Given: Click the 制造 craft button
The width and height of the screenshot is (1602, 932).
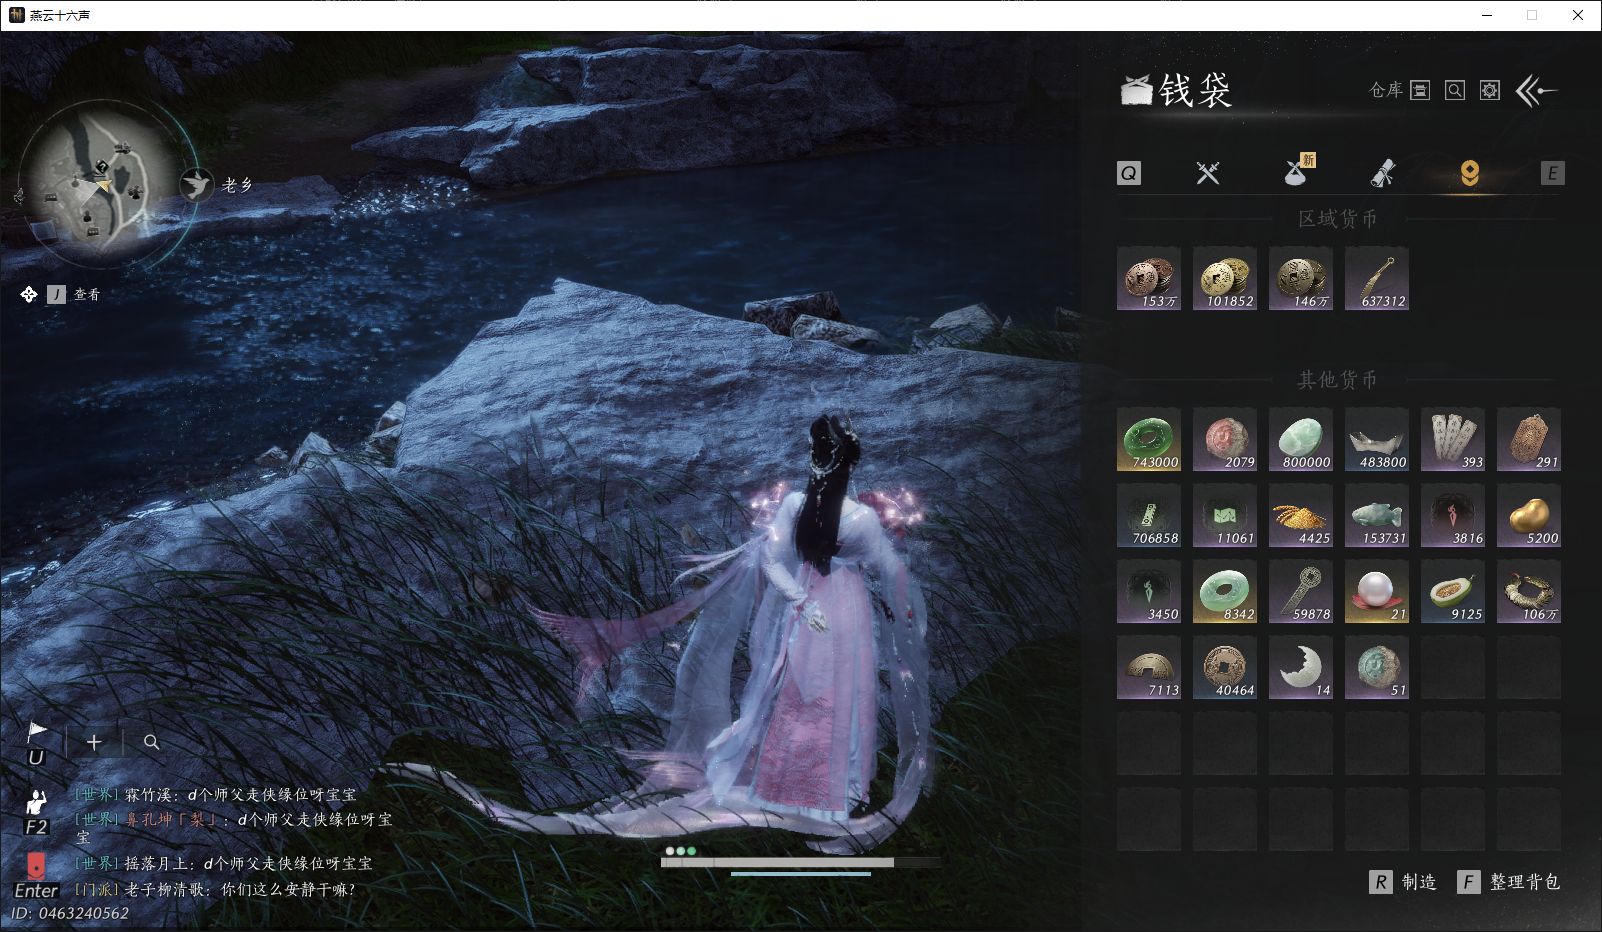Looking at the screenshot, I should [x=1403, y=882].
